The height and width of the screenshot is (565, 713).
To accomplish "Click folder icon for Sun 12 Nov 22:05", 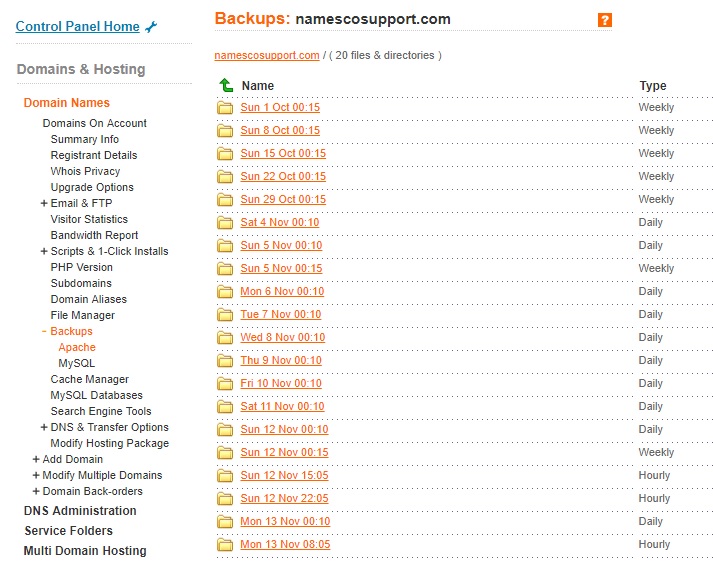I will coord(225,499).
